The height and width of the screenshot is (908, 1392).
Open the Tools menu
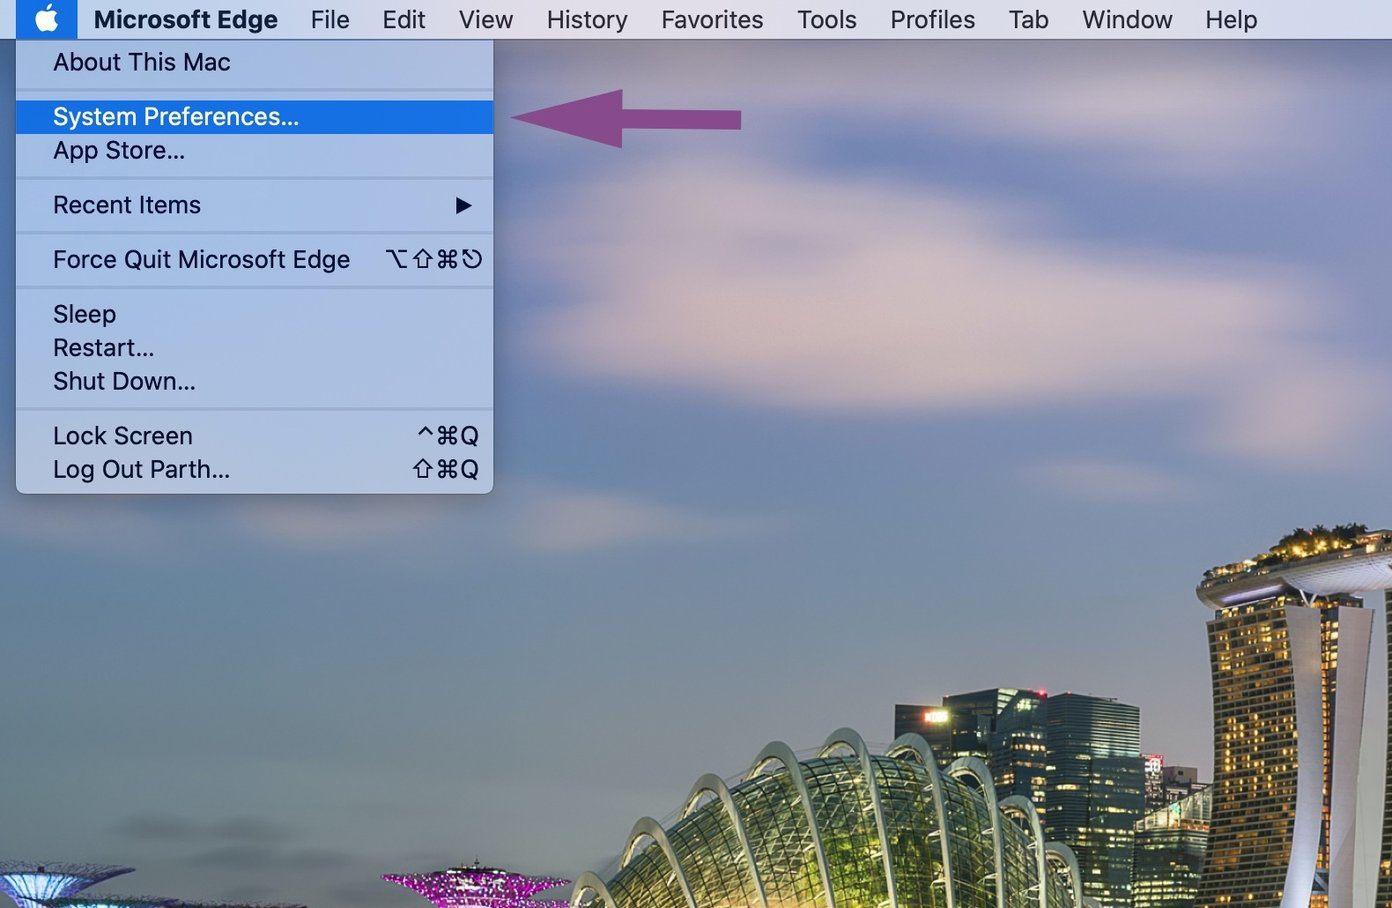coord(827,19)
